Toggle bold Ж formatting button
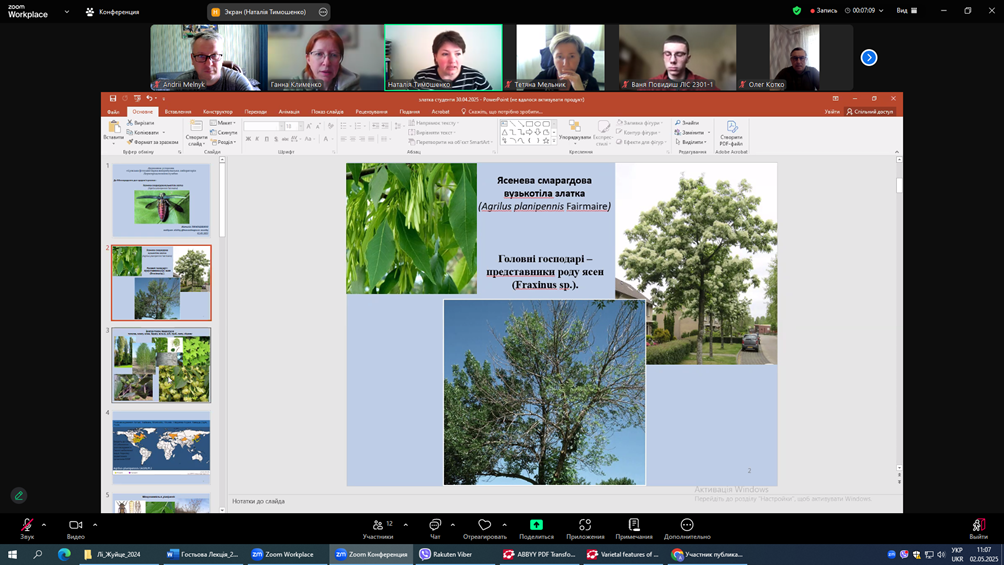The image size is (1004, 565). 248,139
